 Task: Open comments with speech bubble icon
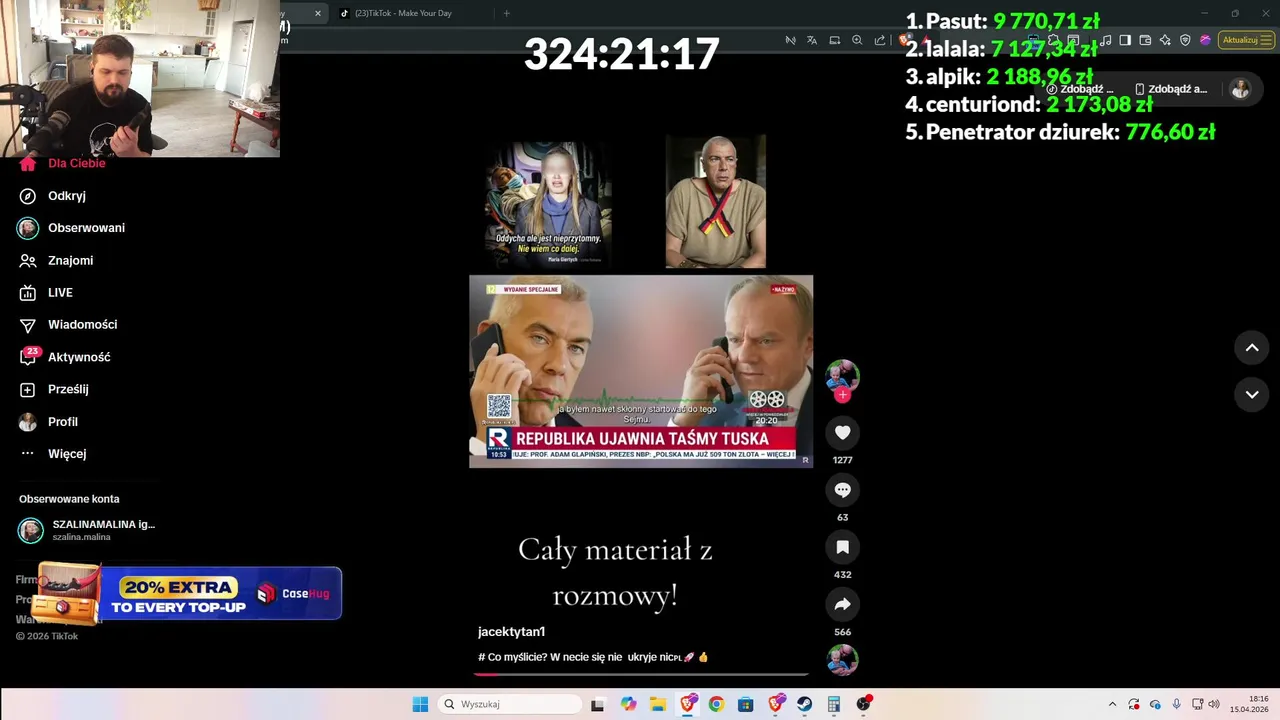click(x=842, y=490)
